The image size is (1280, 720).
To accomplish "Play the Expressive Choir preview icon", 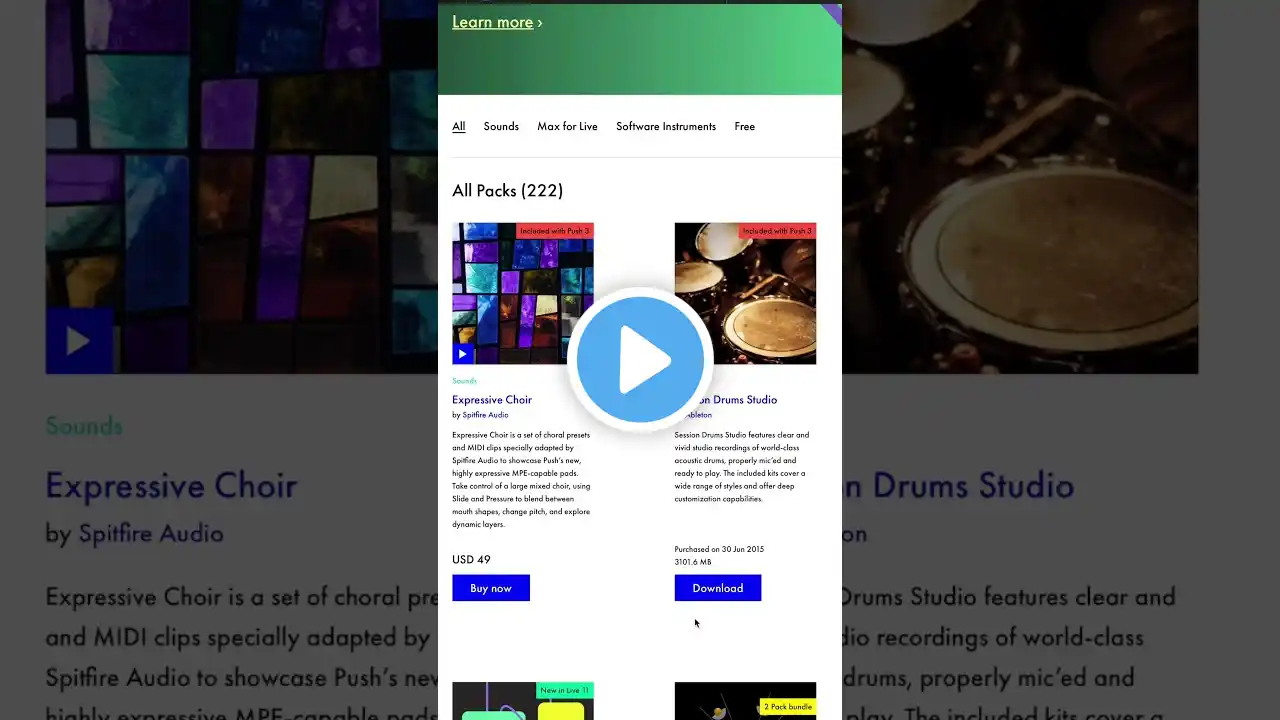I will pos(462,354).
